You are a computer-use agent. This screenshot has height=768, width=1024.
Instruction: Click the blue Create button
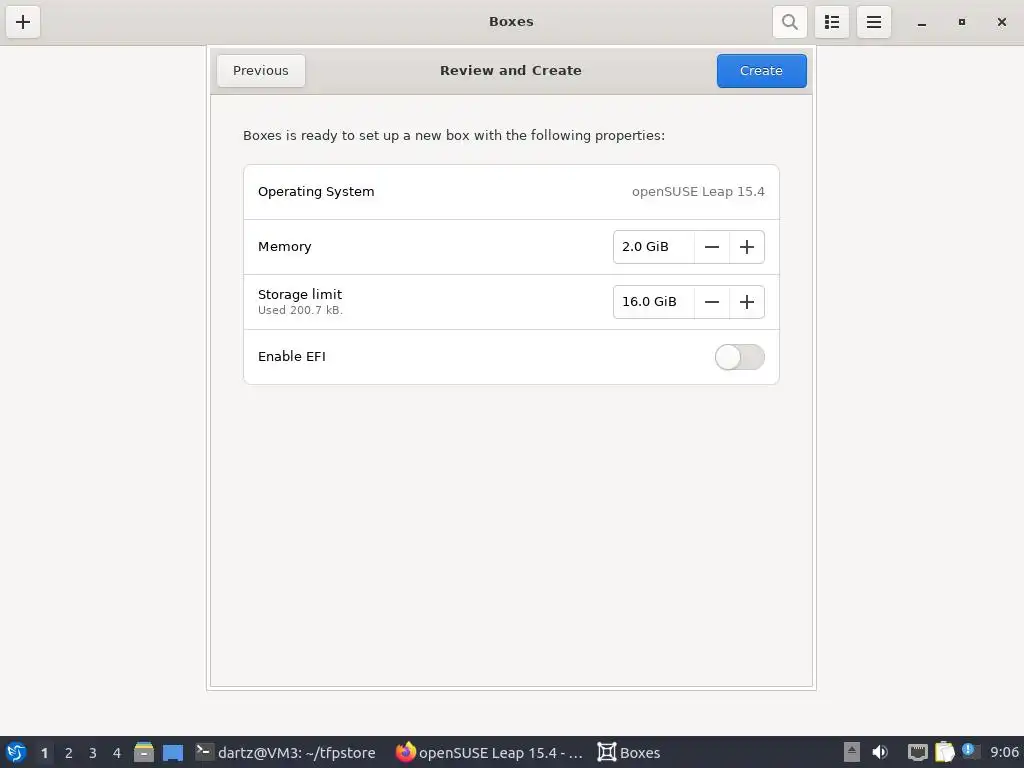(x=761, y=71)
